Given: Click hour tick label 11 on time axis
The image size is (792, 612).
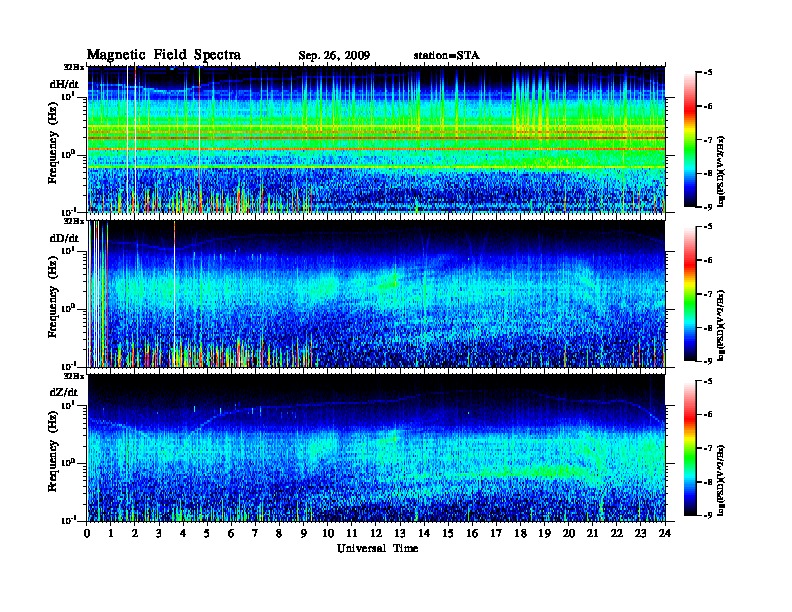Looking at the screenshot, I should [352, 534].
